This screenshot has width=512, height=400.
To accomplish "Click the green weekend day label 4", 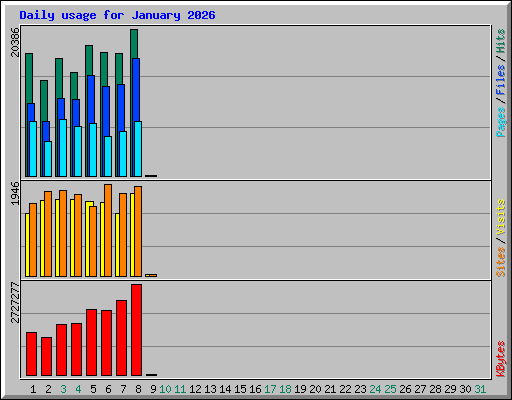I will (78, 389).
